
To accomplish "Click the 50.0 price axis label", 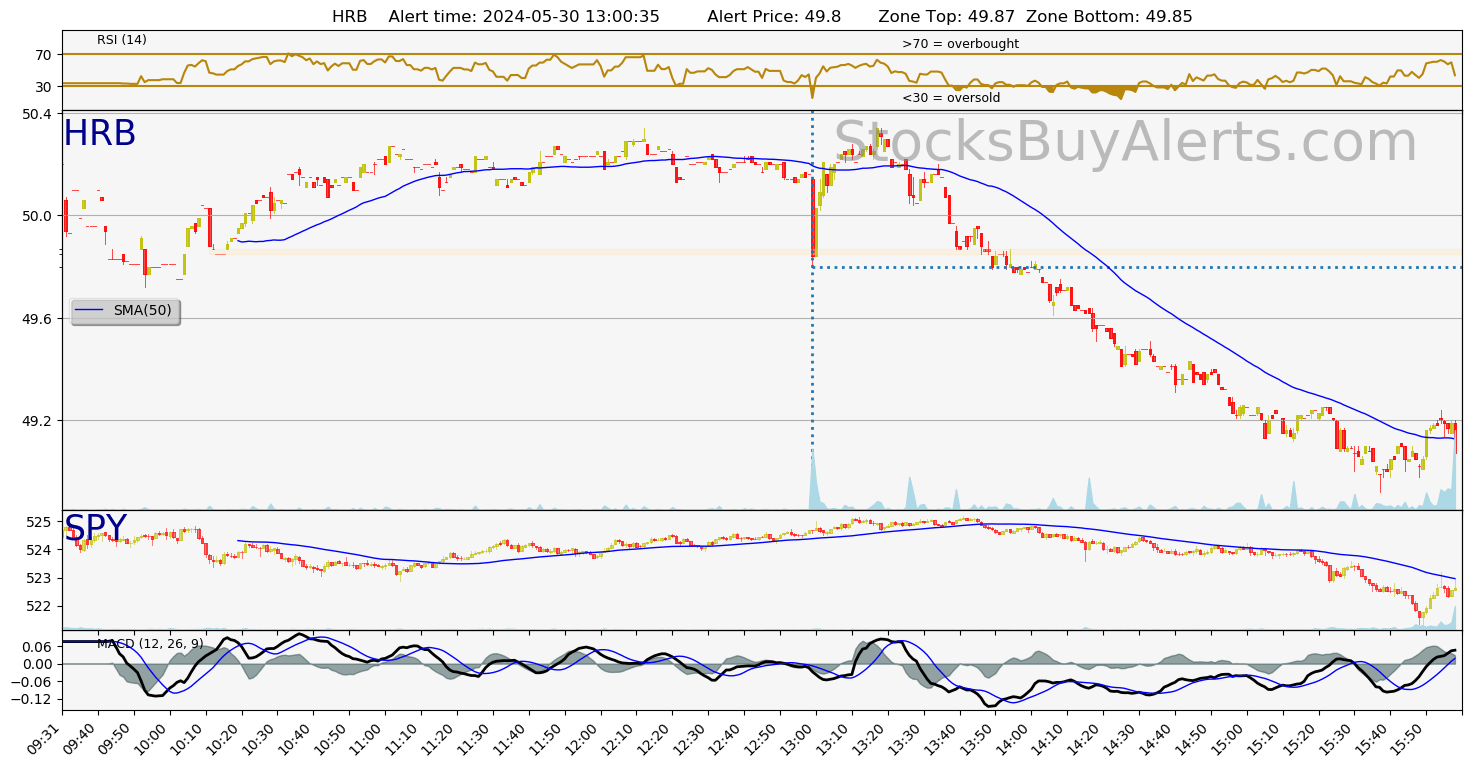I will 37,216.
